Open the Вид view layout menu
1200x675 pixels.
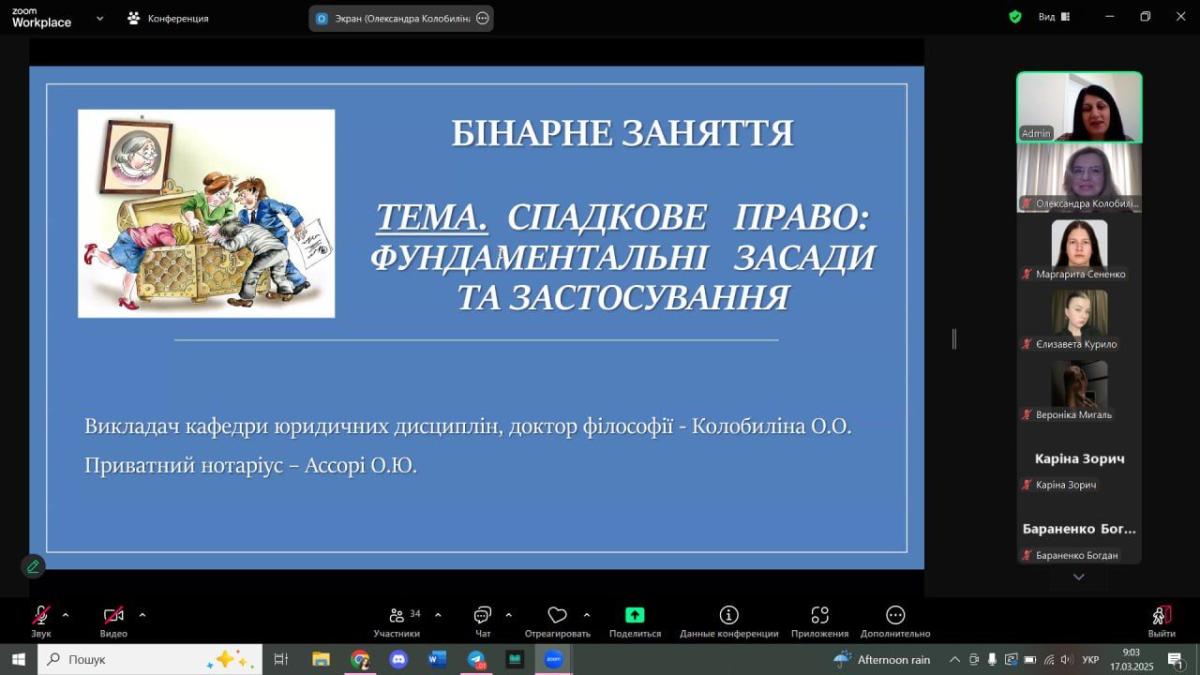(x=1054, y=17)
